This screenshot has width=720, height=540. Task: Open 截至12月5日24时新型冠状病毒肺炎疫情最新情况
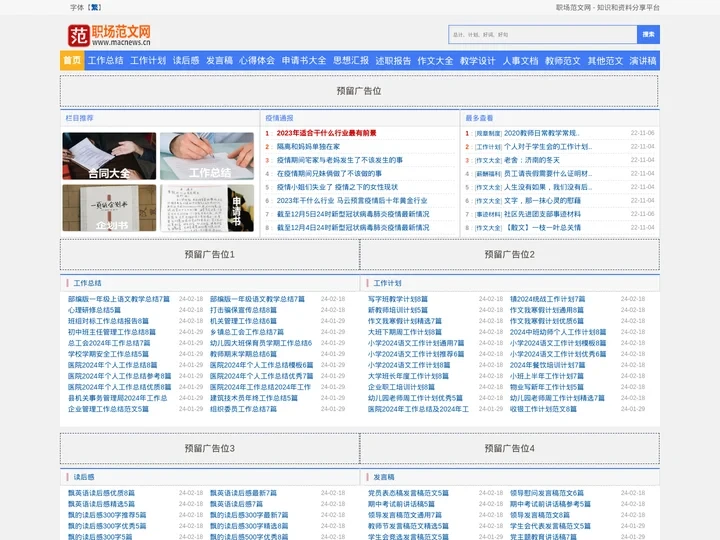click(x=353, y=214)
